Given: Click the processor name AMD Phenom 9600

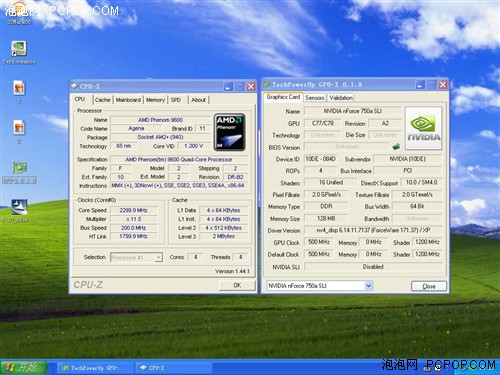Looking at the screenshot, I should (160, 120).
